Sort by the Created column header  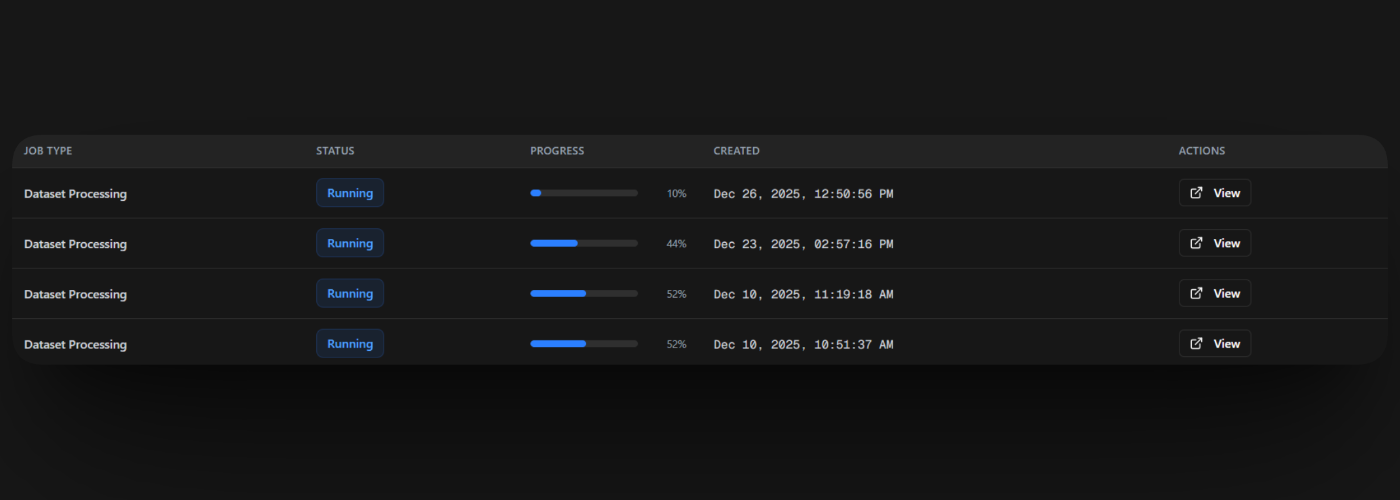click(736, 151)
